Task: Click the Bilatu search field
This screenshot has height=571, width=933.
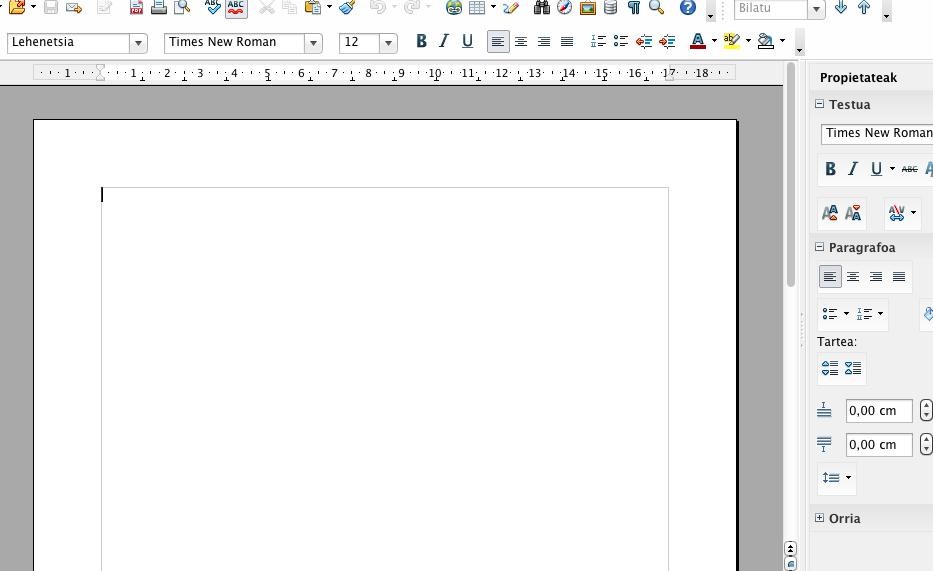Action: (771, 8)
